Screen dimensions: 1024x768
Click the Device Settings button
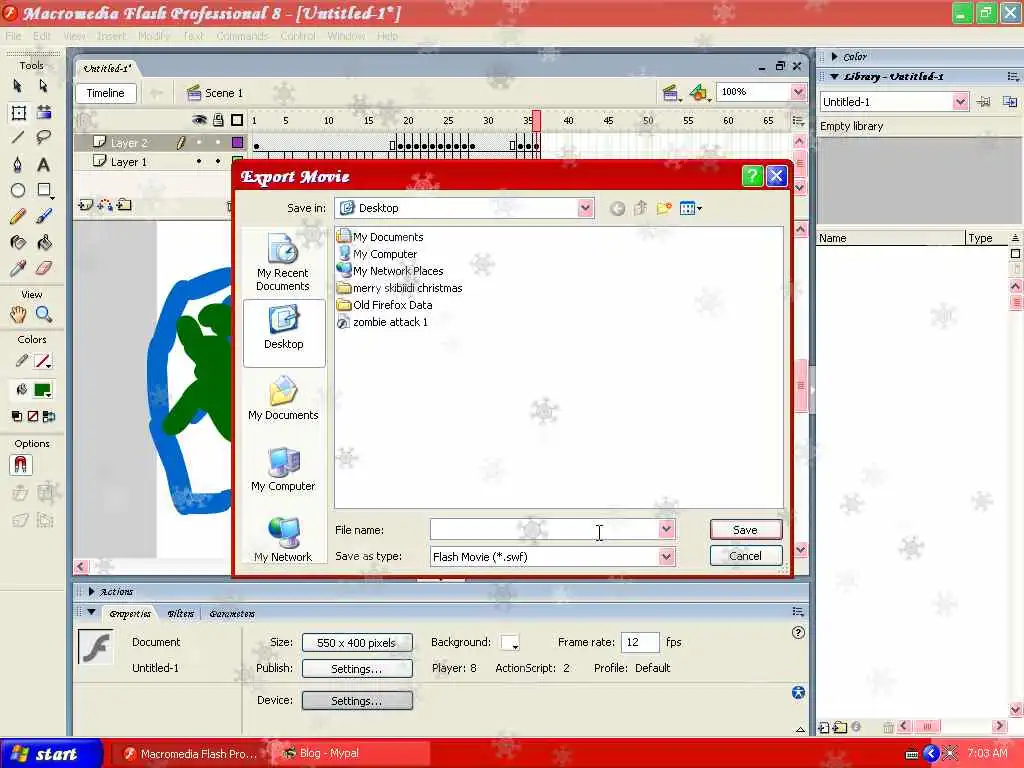[357, 701]
